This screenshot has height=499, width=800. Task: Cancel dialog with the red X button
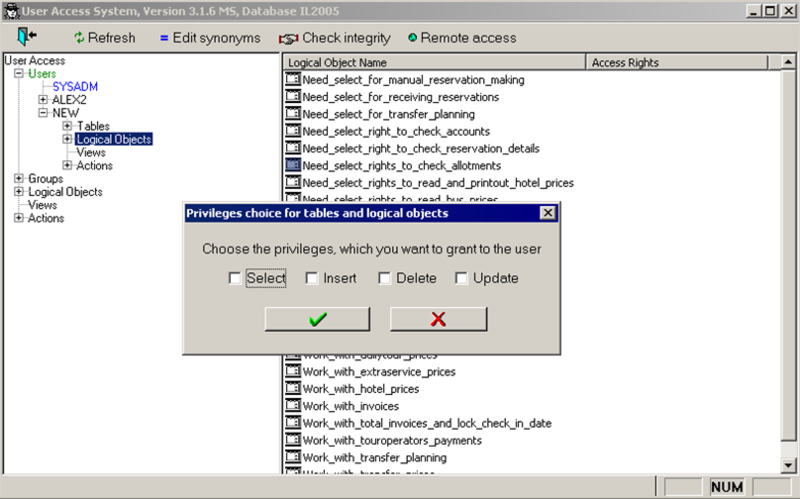[x=437, y=319]
